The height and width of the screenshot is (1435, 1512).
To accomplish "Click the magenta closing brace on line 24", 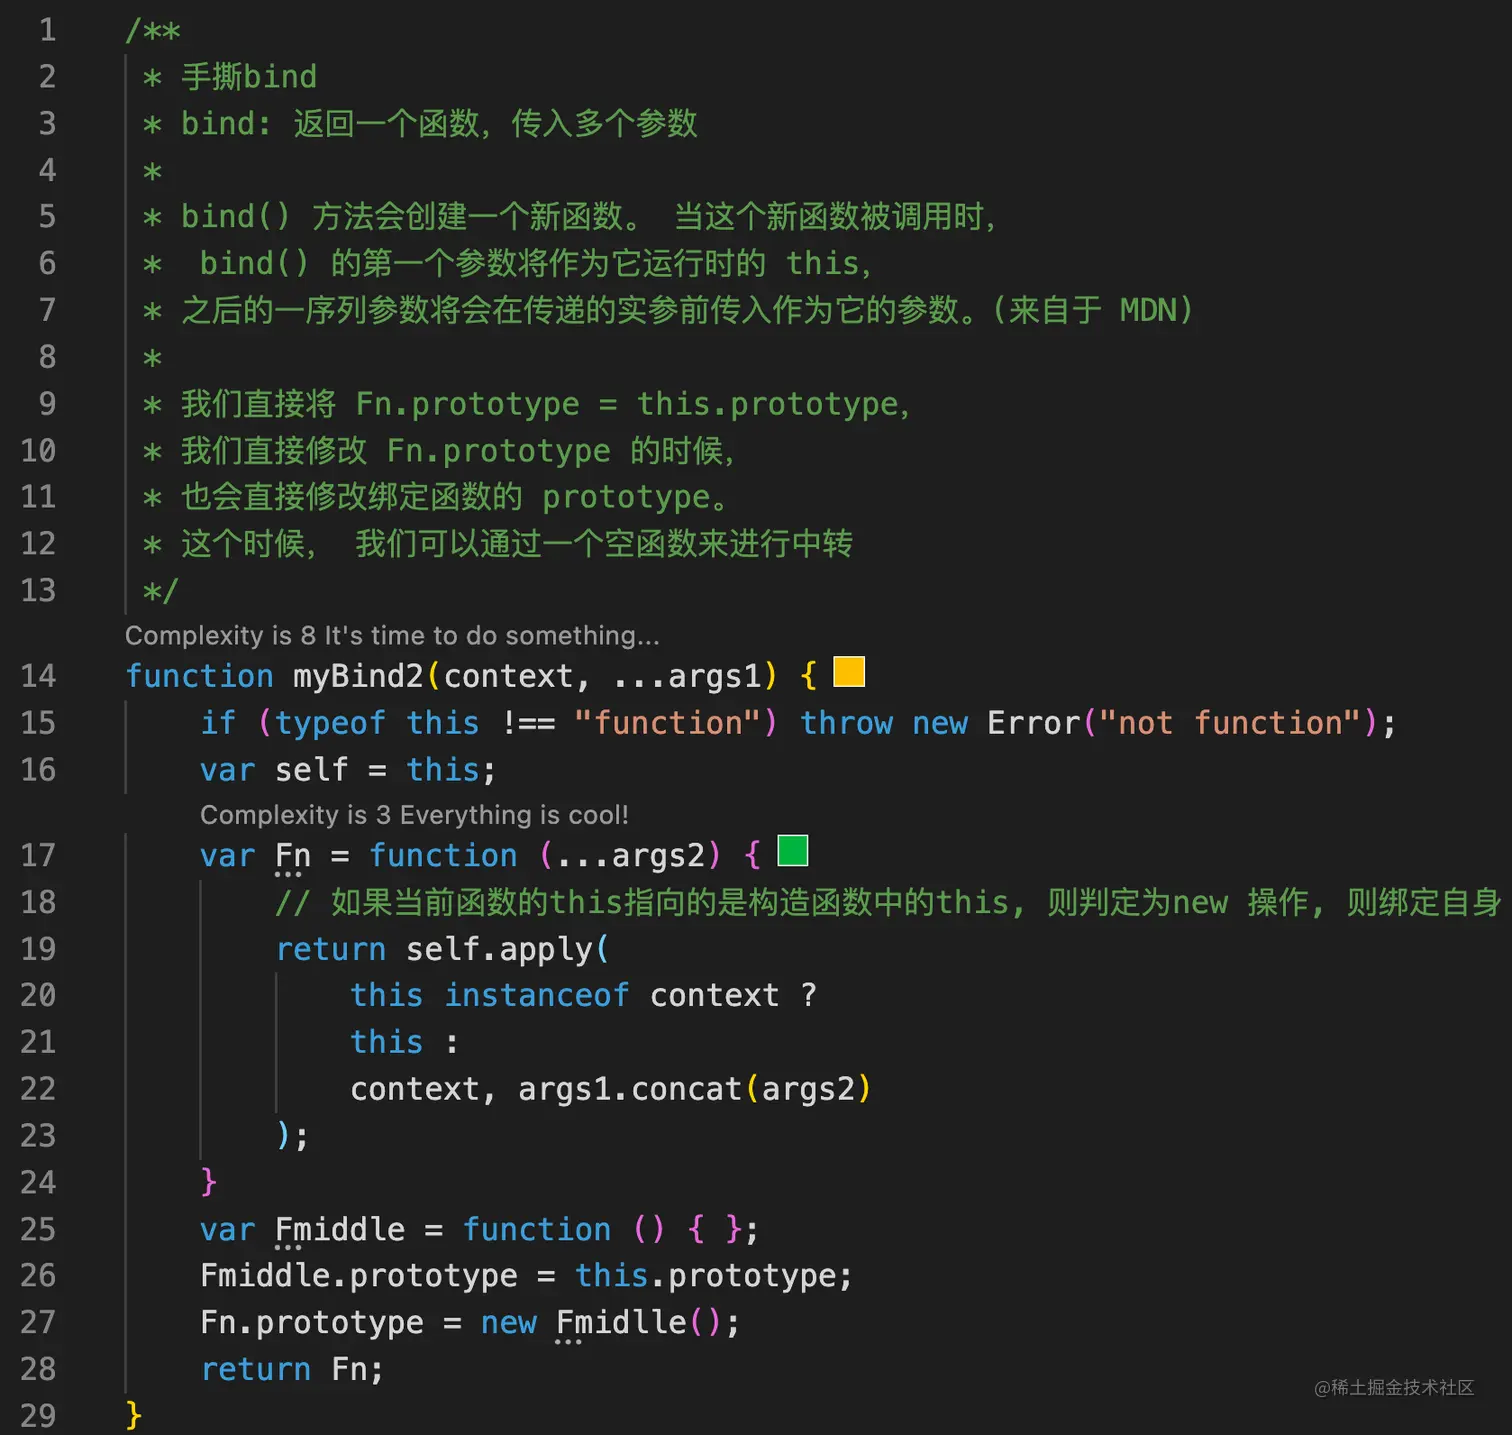I will coord(208,1181).
